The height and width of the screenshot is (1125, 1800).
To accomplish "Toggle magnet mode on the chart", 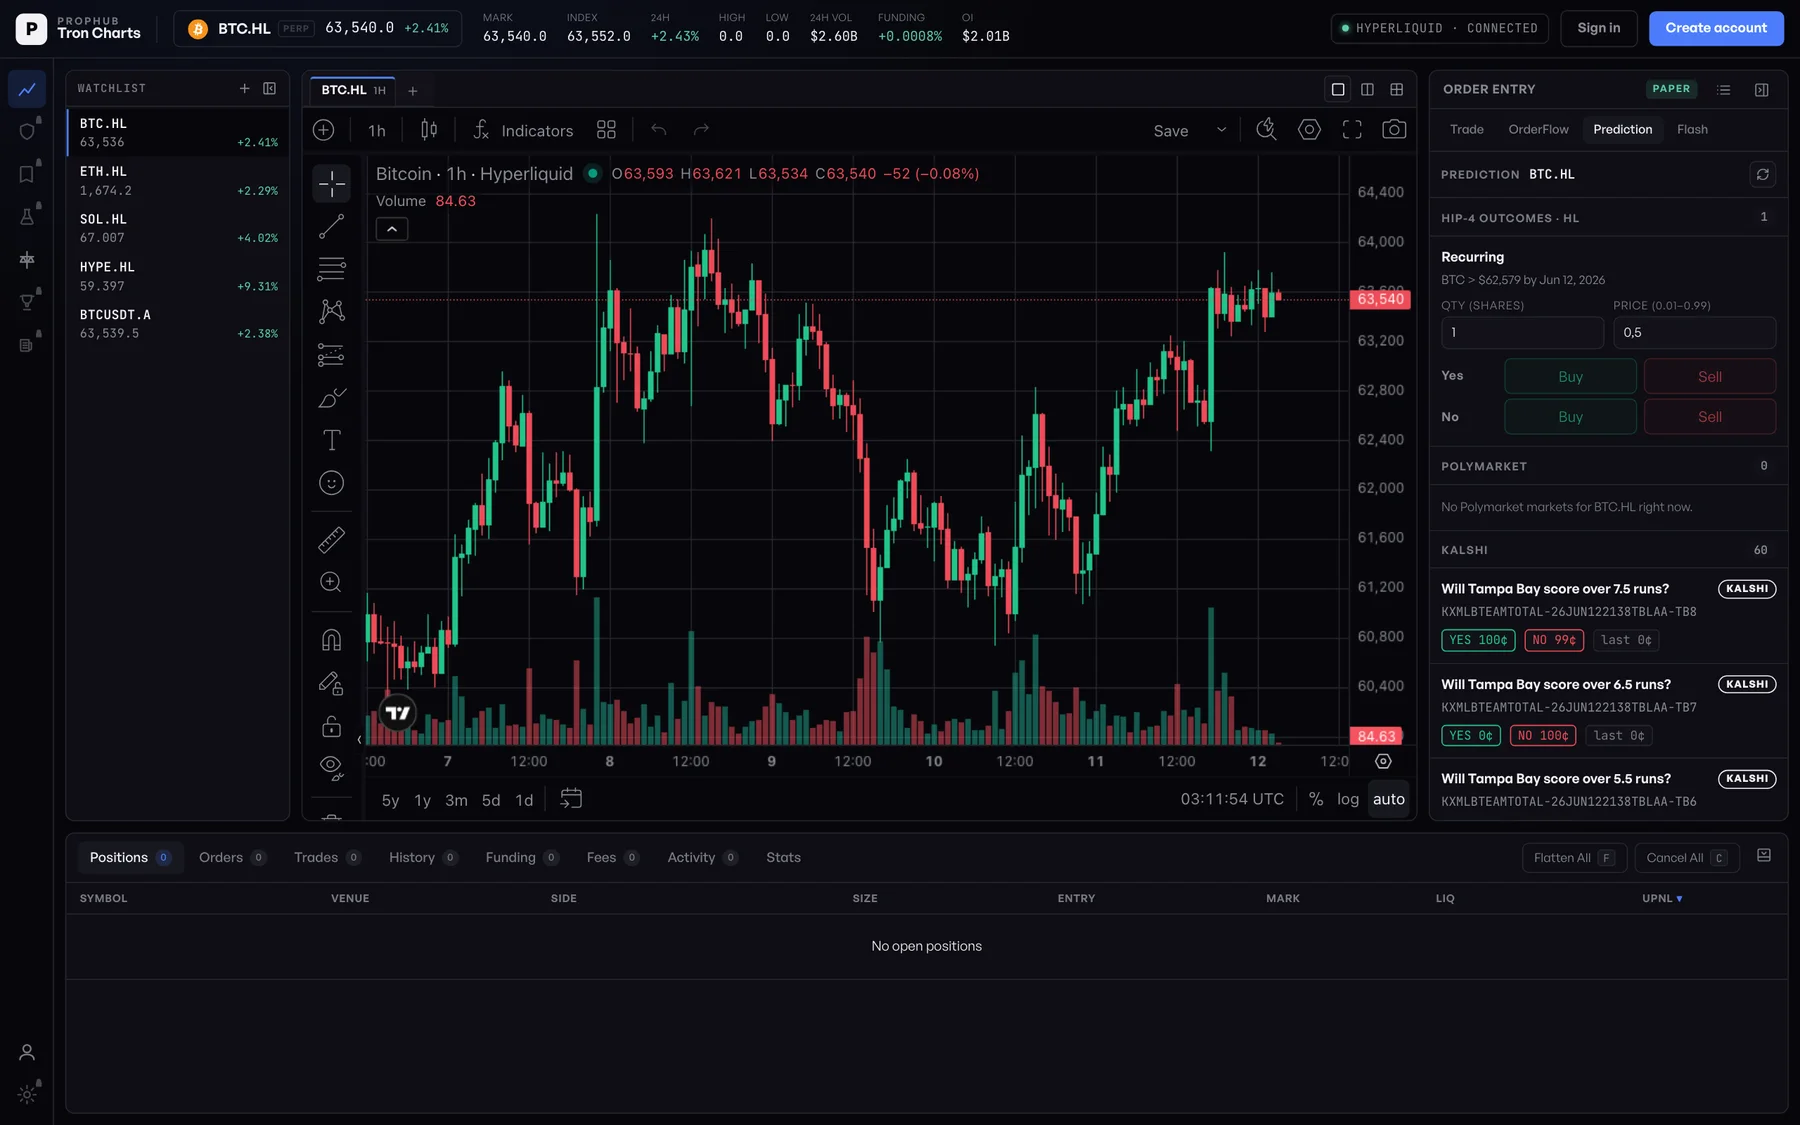I will tap(331, 640).
